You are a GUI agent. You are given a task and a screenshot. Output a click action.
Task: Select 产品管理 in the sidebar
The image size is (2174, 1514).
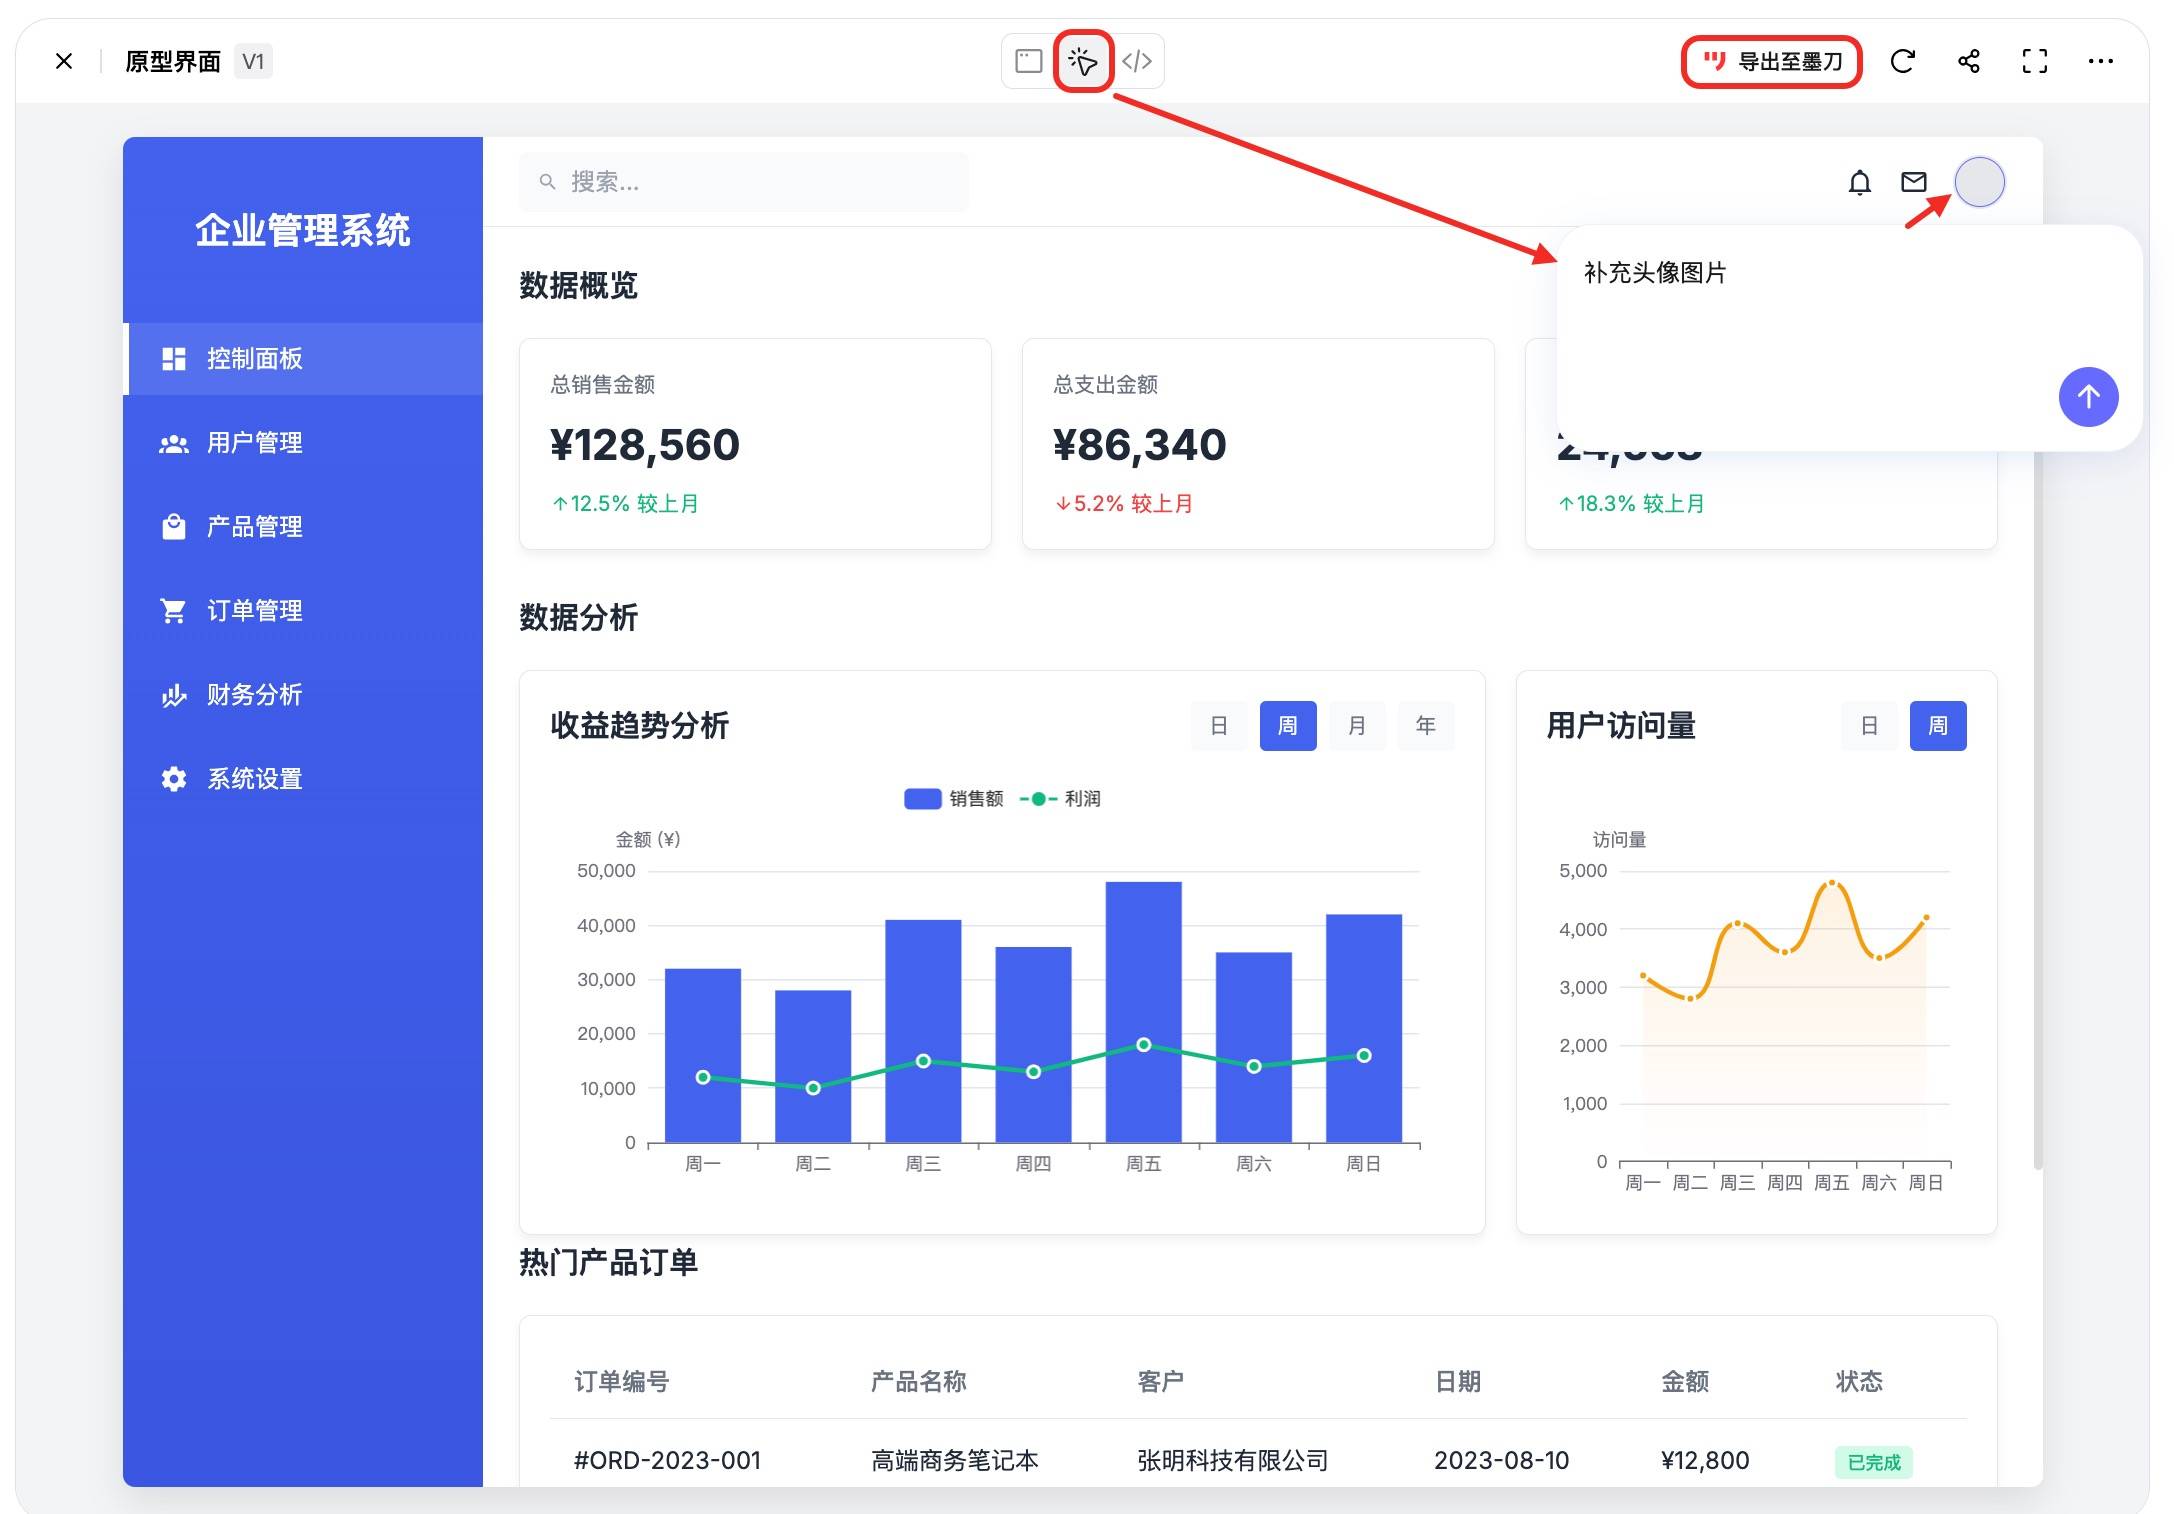coord(303,527)
